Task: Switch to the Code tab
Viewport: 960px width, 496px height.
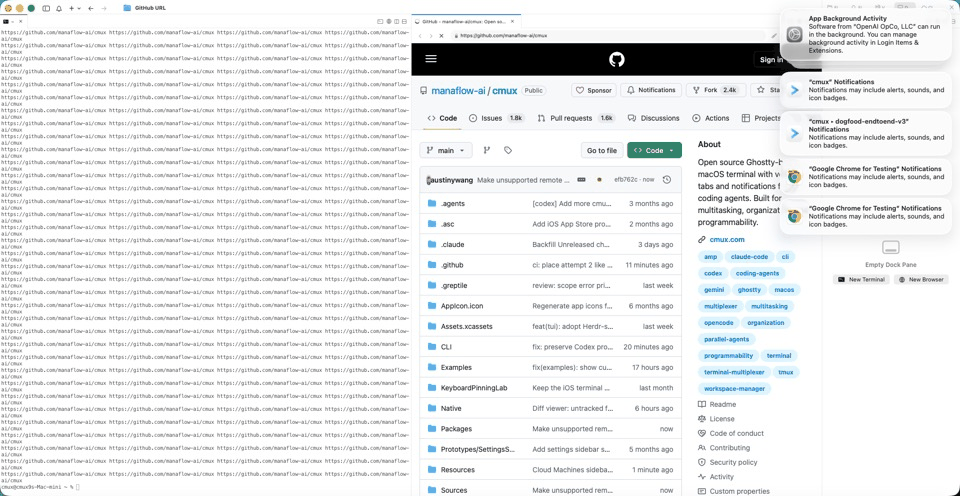Action: click(x=442, y=118)
